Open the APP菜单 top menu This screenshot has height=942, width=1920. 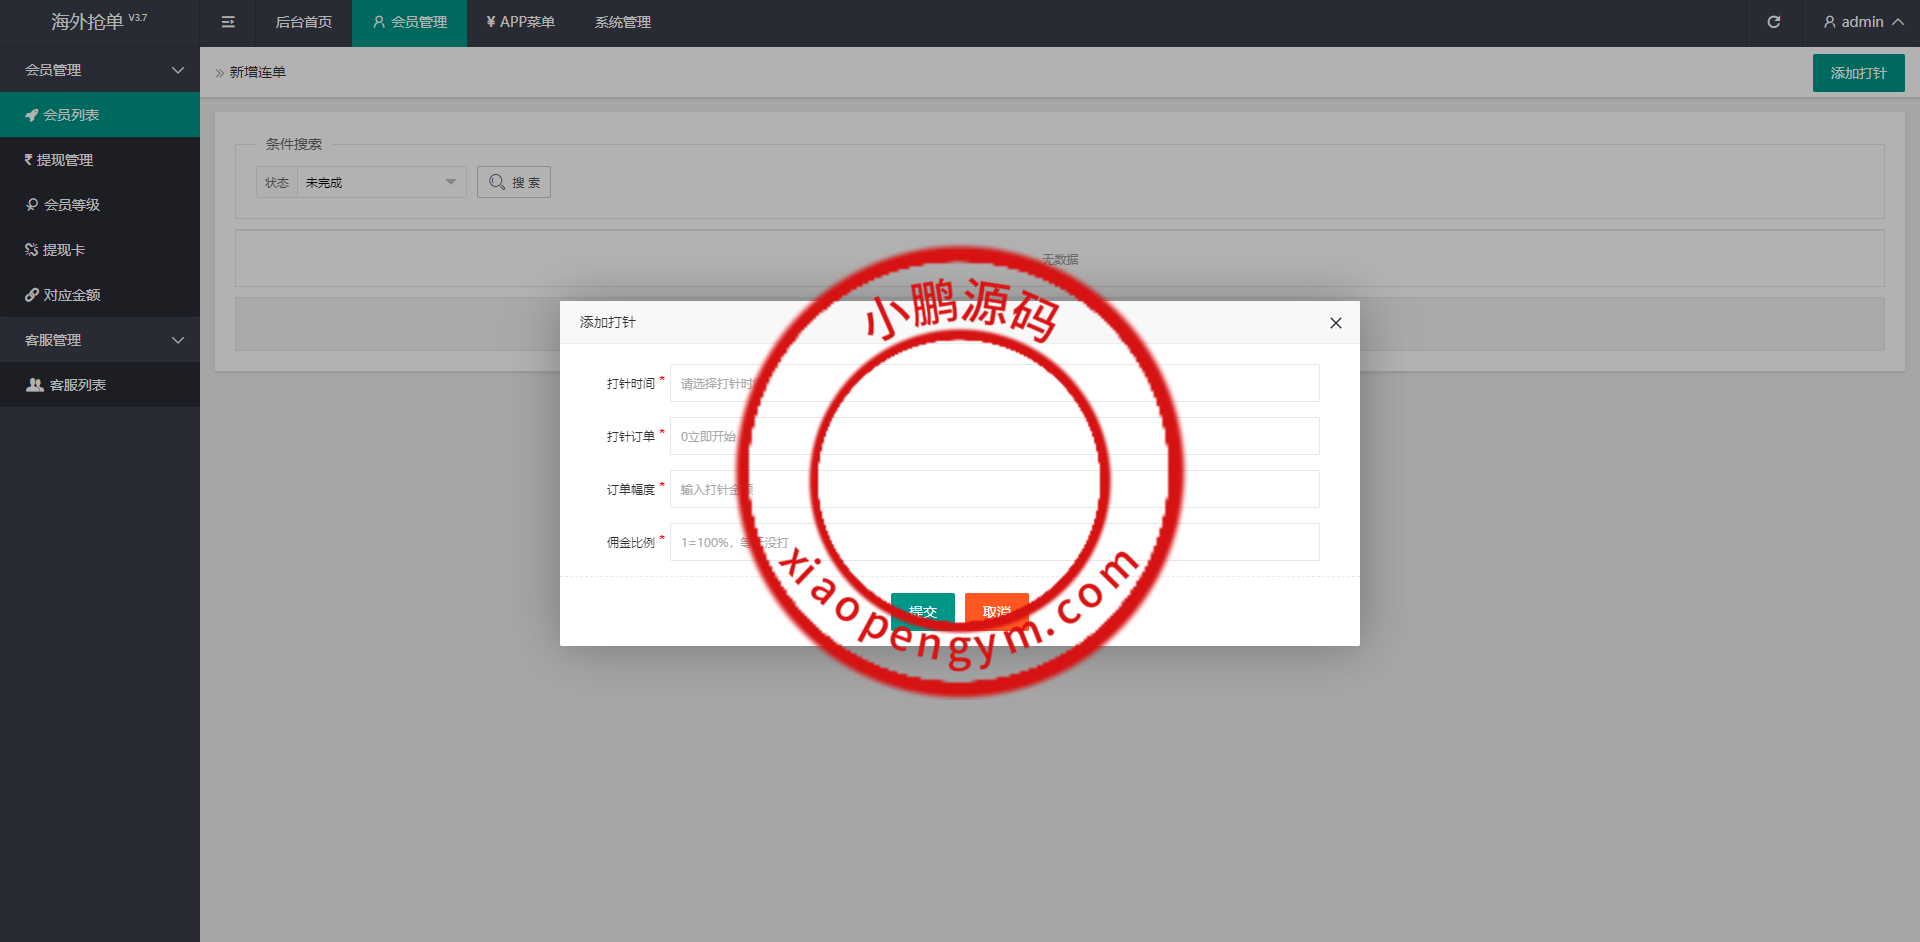click(x=520, y=22)
